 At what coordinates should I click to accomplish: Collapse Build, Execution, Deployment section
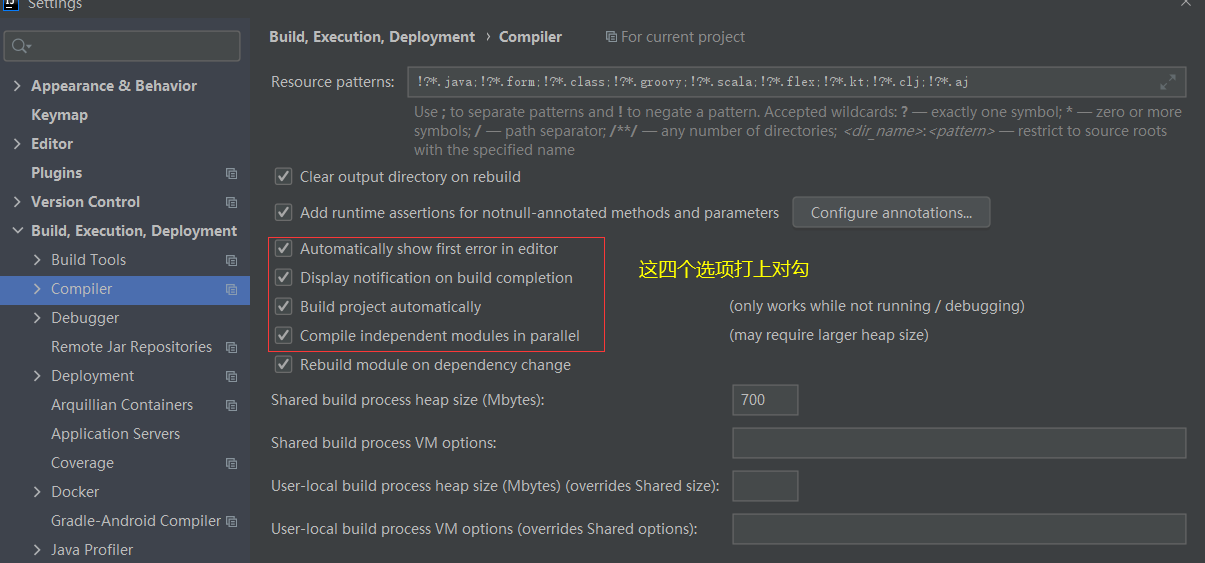(x=17, y=231)
